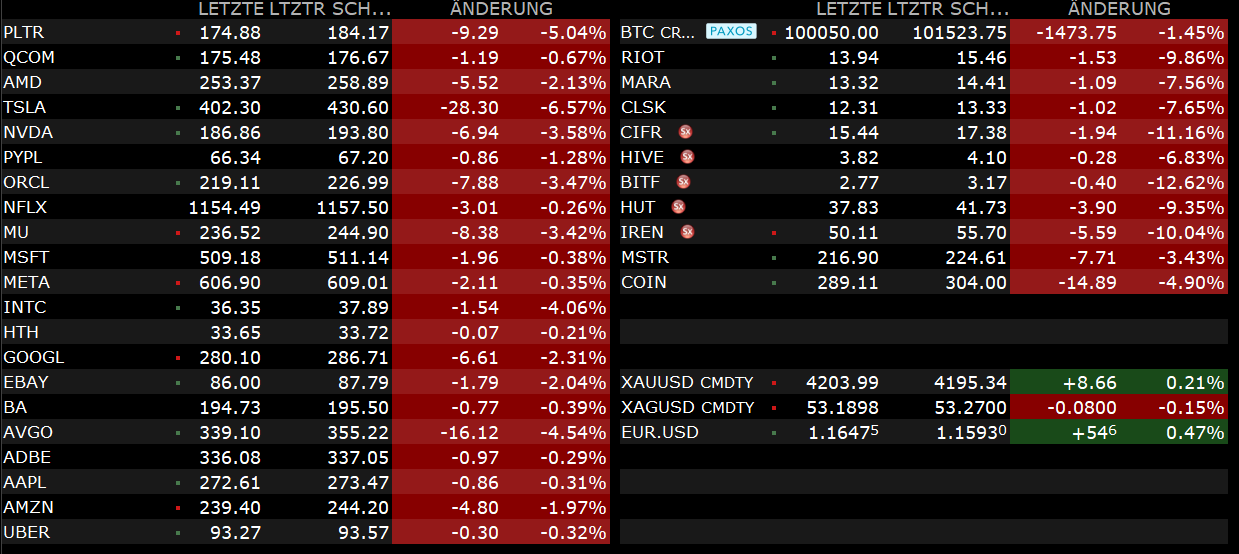Sort by ÄNDERUNG header above the PLTR row
1239x554 pixels.
pyautogui.click(x=501, y=9)
